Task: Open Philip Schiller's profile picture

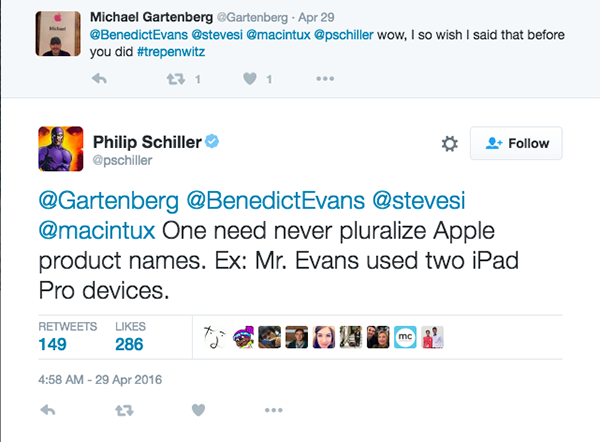Action: coord(59,149)
